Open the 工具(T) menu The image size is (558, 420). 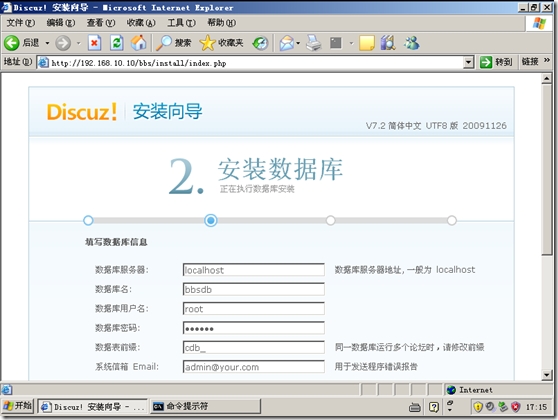181,23
